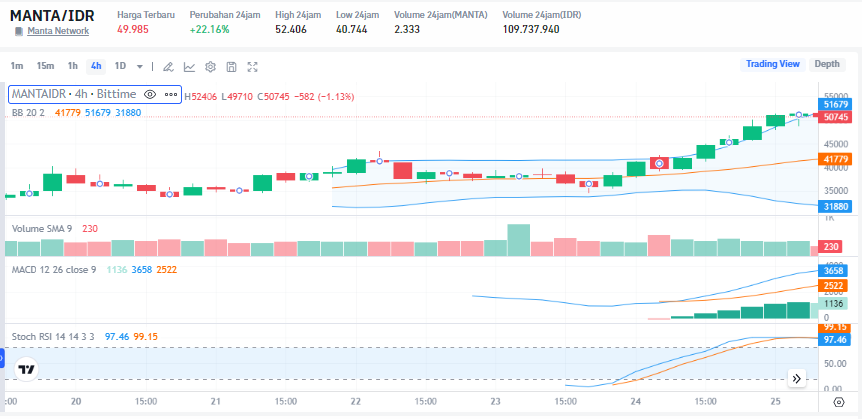Select the 15m timeframe
This screenshot has height=419, width=862.
coord(45,66)
